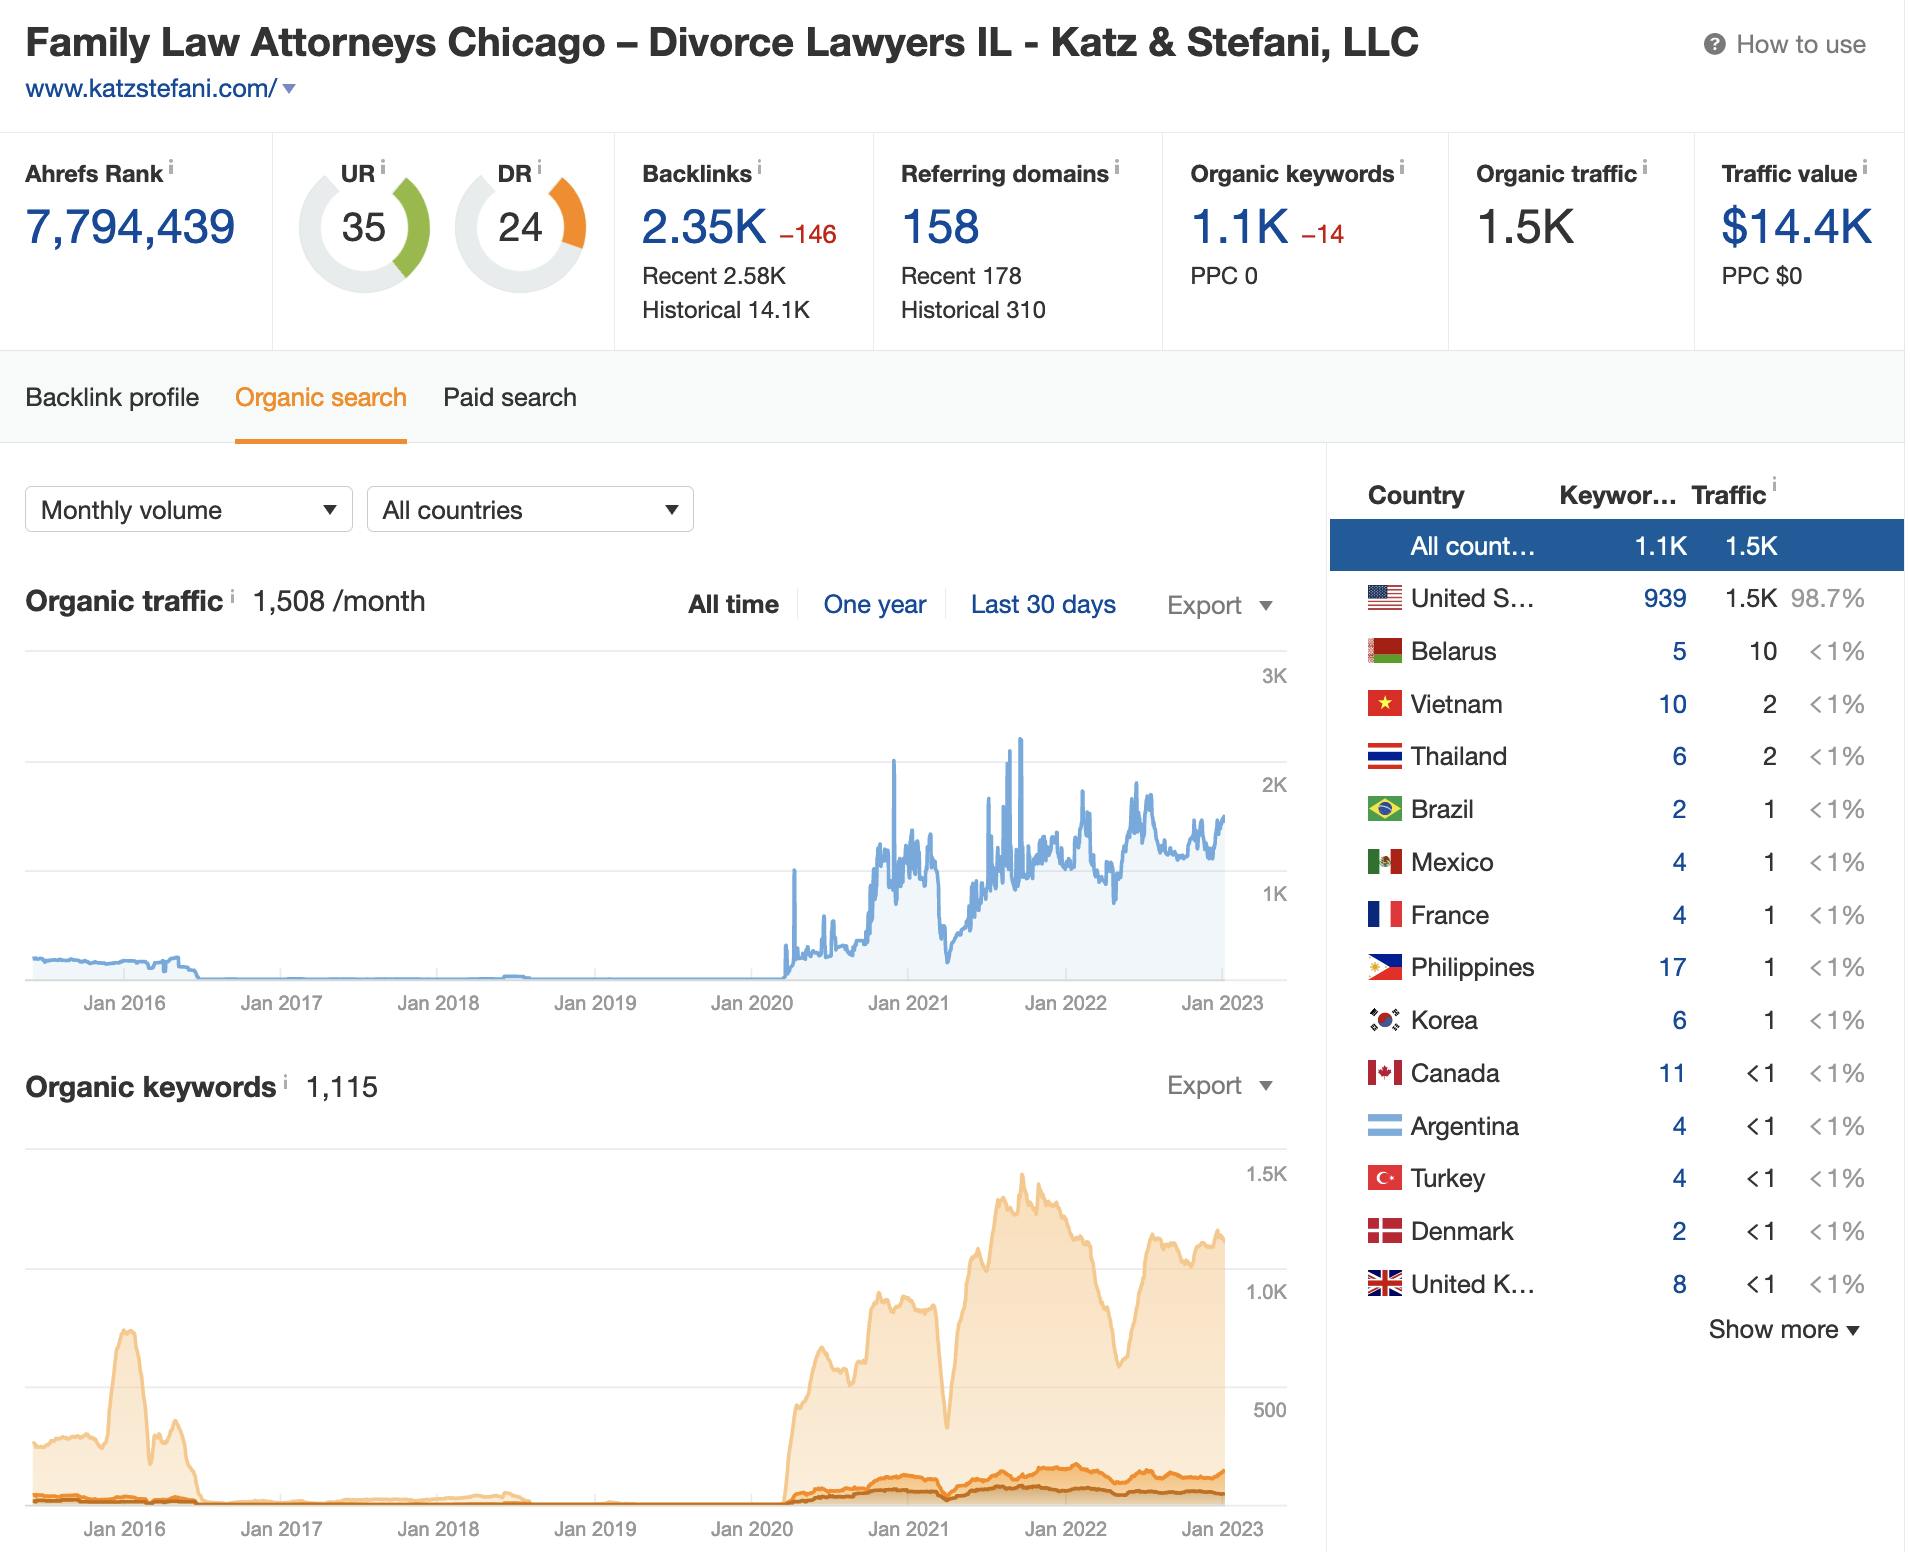1910x1552 pixels.
Task: Select the Organic search tab
Action: [321, 397]
